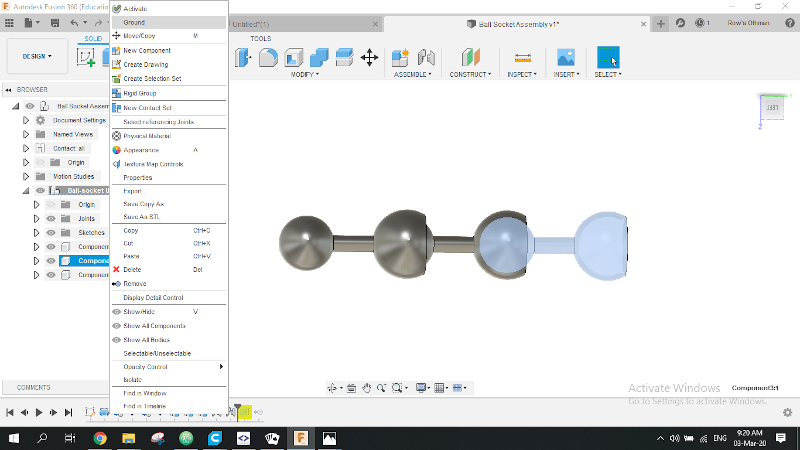Select the Shell tool icon

(x=294, y=57)
